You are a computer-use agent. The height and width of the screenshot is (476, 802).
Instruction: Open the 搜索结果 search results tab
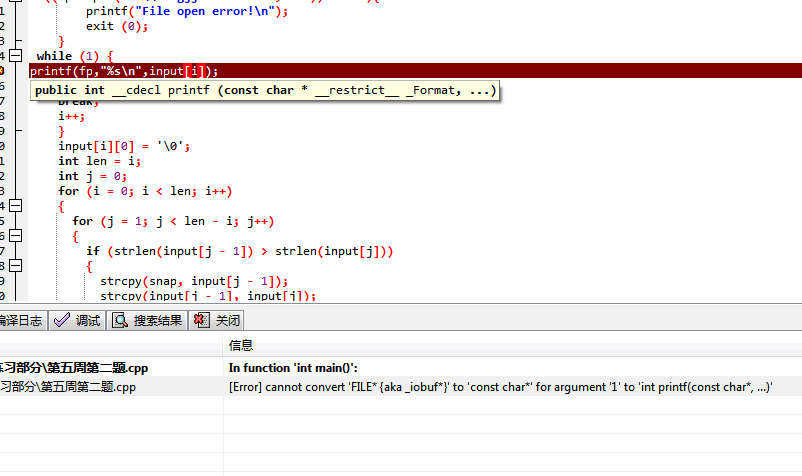(x=147, y=321)
